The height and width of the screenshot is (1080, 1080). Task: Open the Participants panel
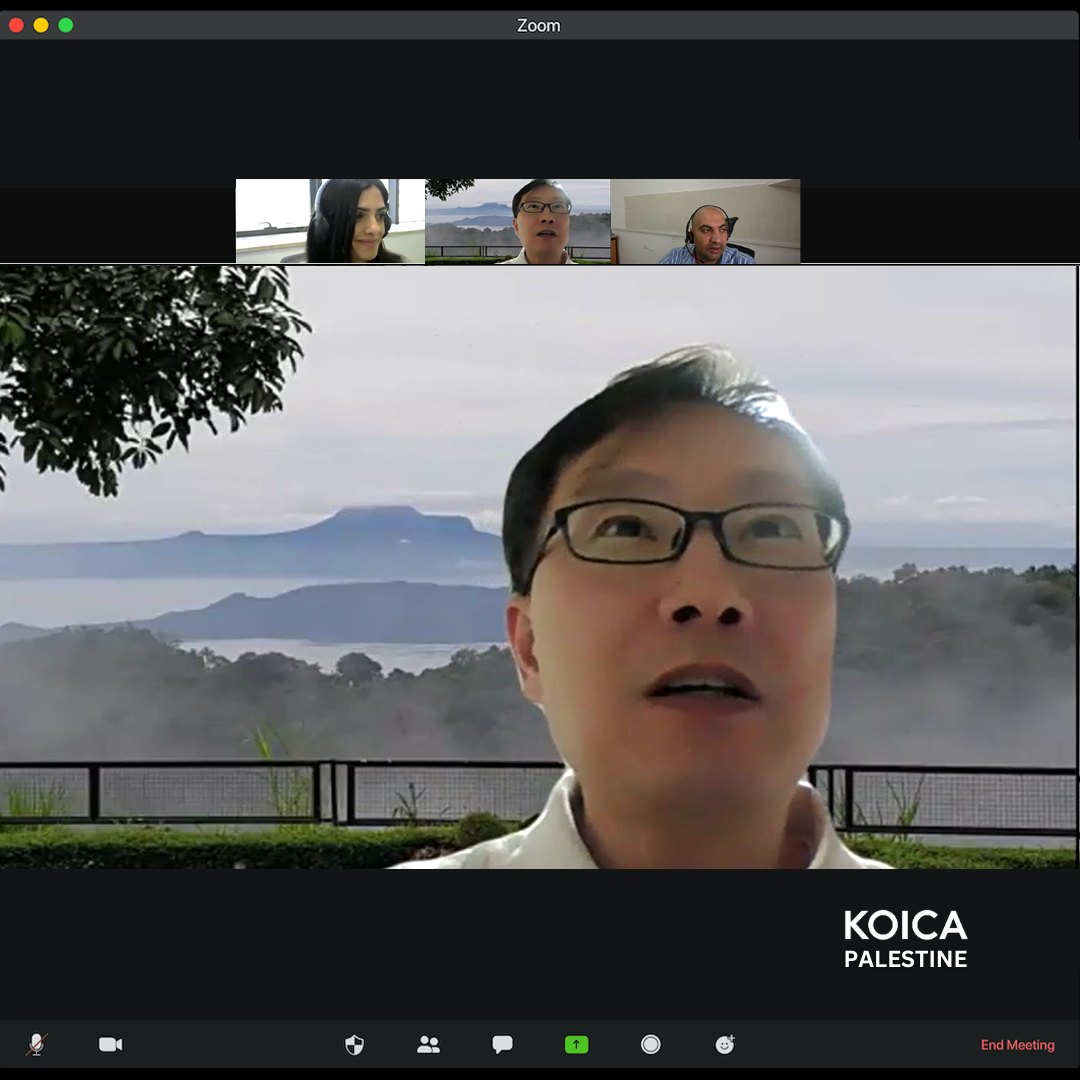[428, 1045]
